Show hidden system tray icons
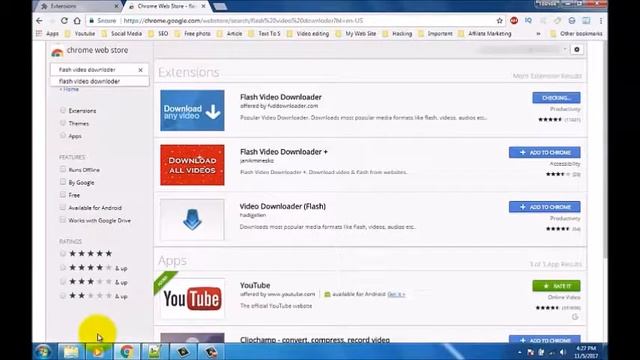The image size is (640, 360). (x=520, y=352)
